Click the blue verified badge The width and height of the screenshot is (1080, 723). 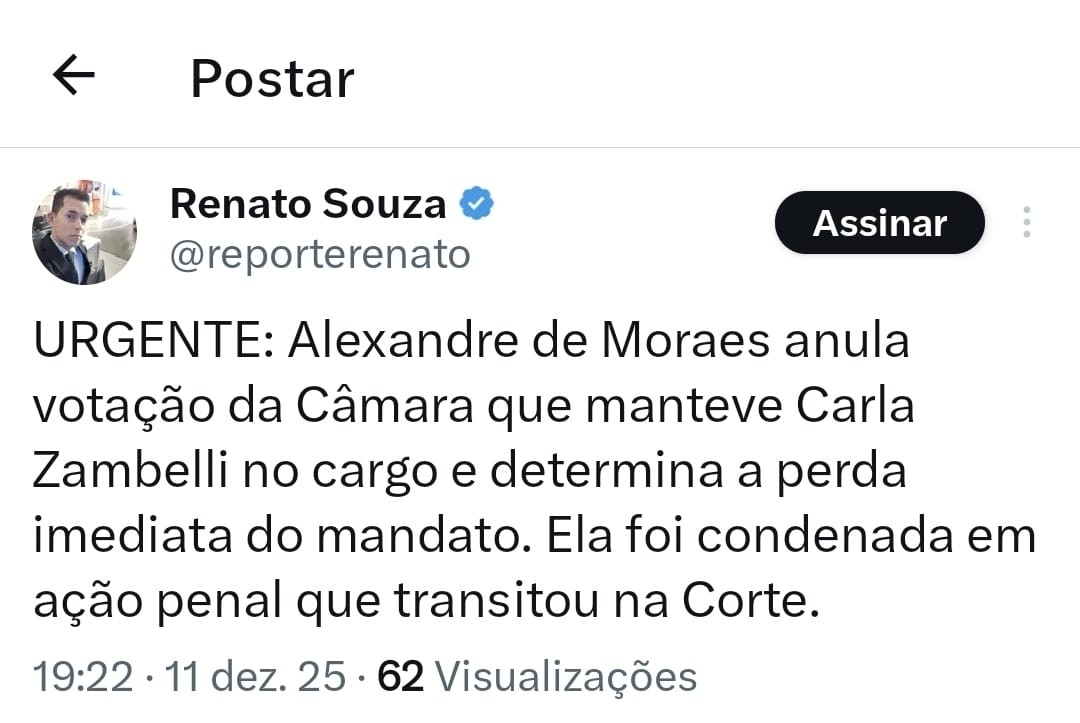(476, 204)
